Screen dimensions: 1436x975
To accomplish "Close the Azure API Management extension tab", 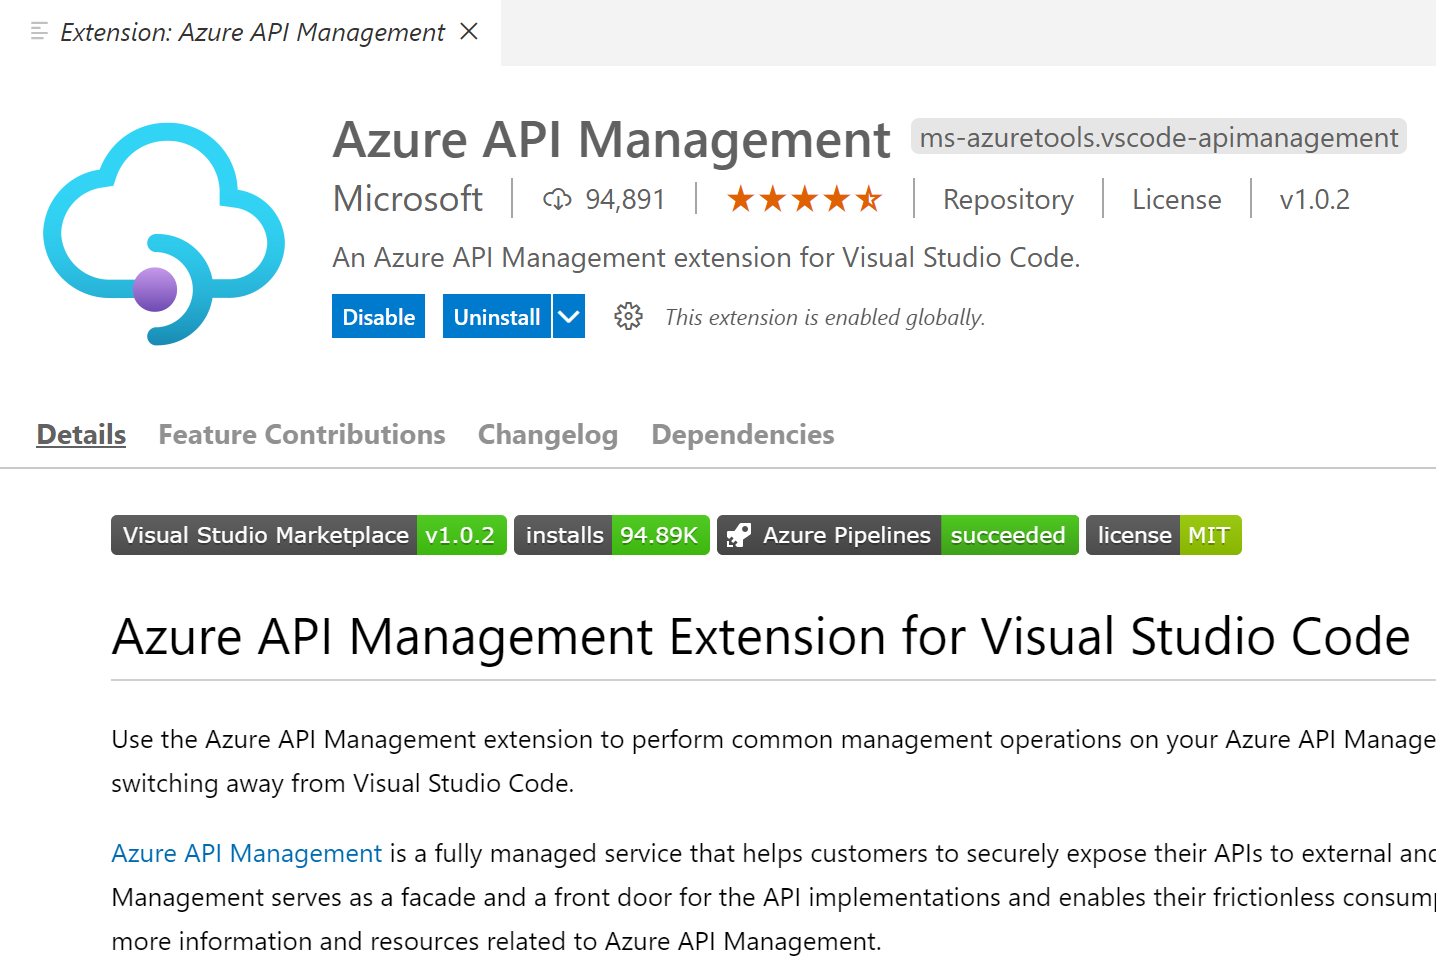I will pos(469,32).
